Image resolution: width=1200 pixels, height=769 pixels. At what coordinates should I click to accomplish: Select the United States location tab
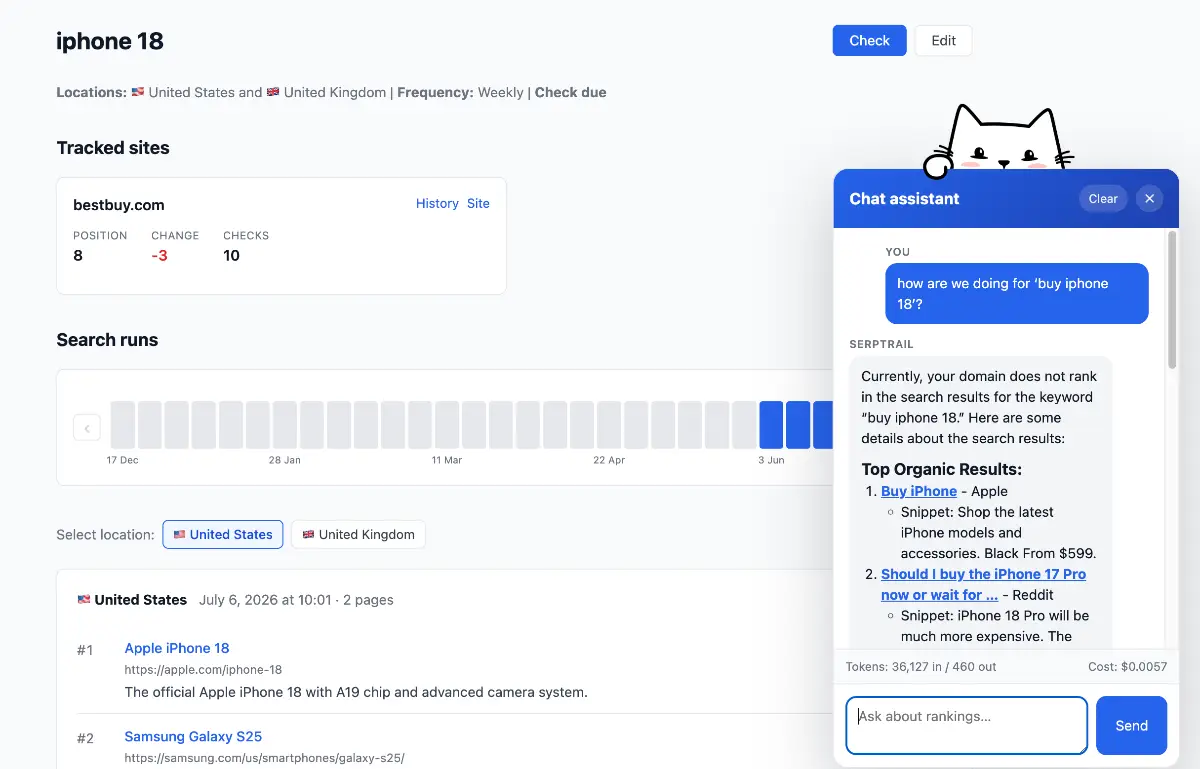coord(223,534)
